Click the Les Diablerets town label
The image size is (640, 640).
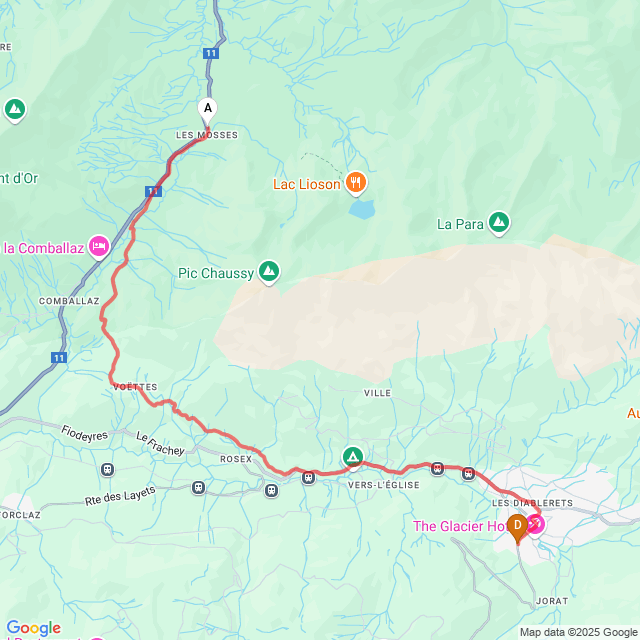tap(532, 503)
